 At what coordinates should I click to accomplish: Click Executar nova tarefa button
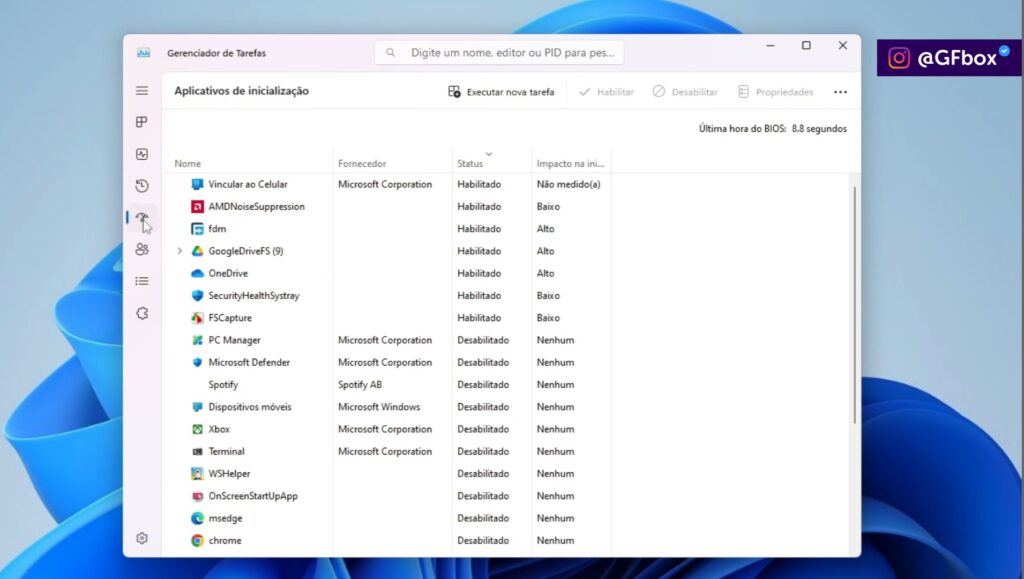coord(501,92)
